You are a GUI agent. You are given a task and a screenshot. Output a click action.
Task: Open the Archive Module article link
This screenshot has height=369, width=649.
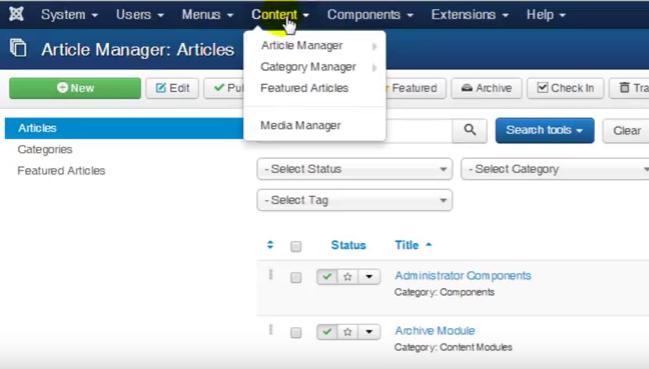435,331
